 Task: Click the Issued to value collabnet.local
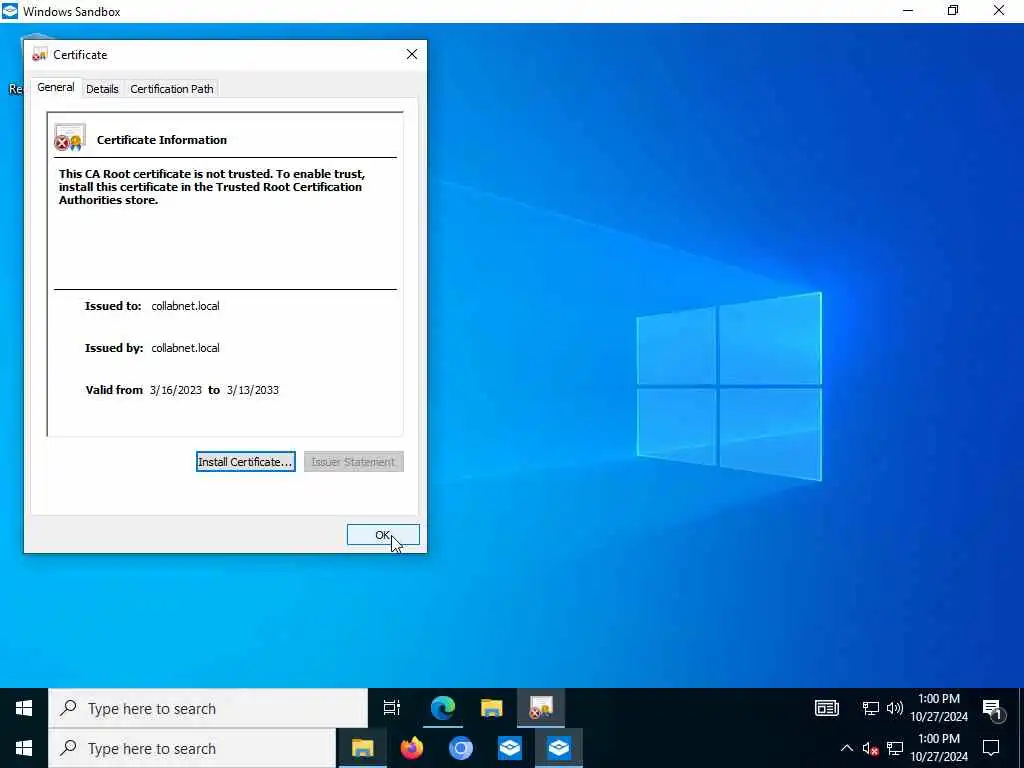185,306
